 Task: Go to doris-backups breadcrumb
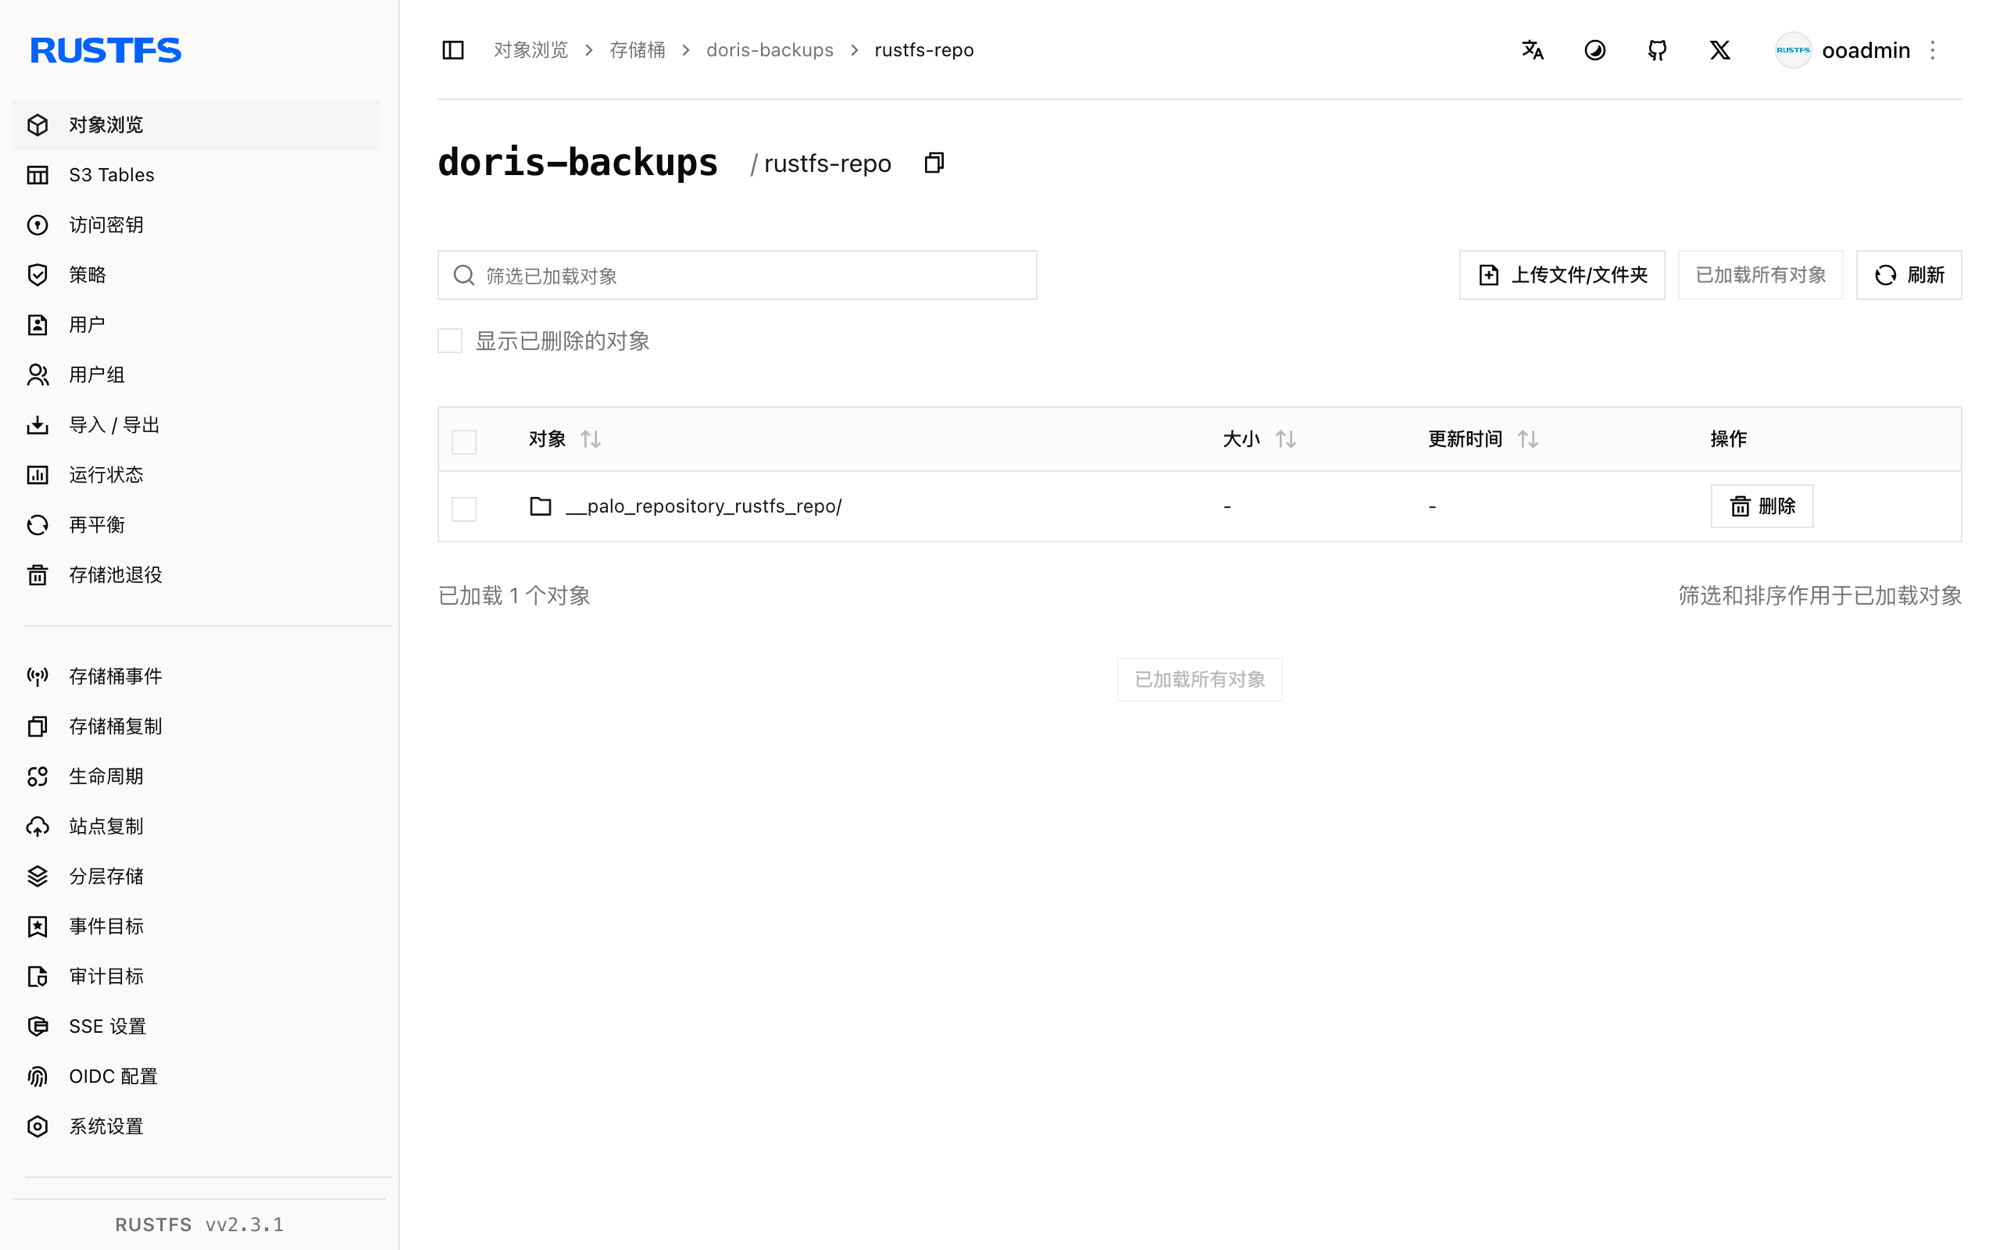point(770,50)
